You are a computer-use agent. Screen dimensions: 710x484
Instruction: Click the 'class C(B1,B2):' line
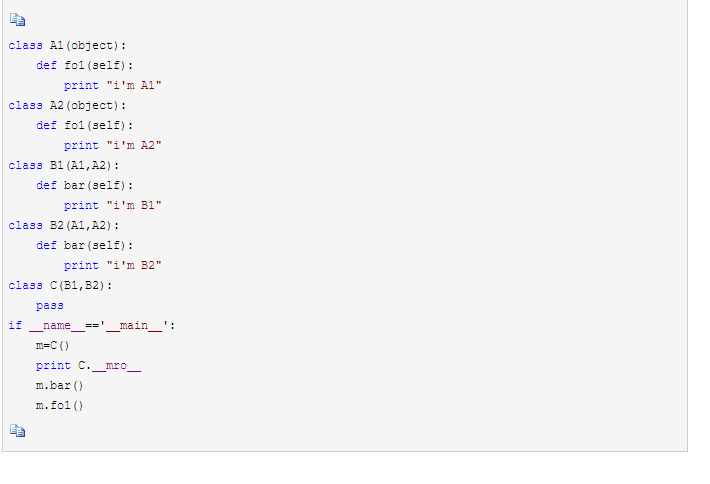61,285
